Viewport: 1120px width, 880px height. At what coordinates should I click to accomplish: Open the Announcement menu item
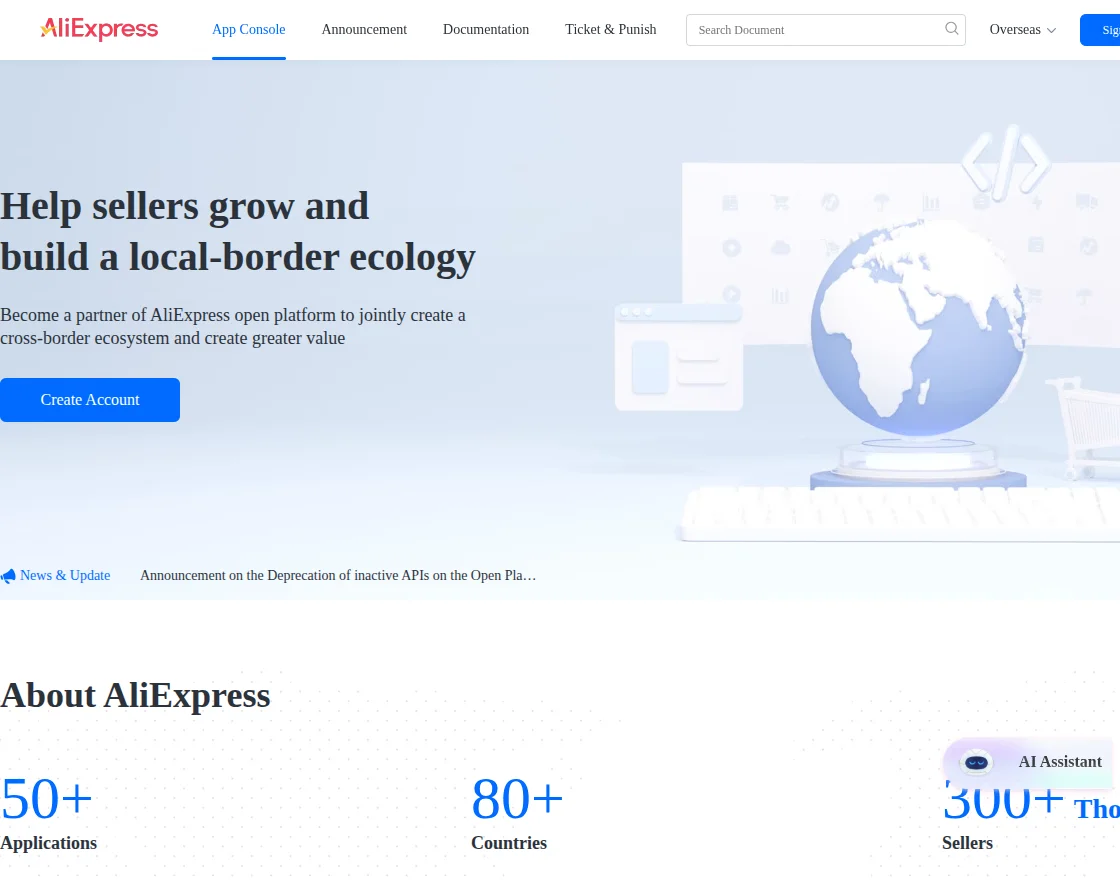coord(364,30)
